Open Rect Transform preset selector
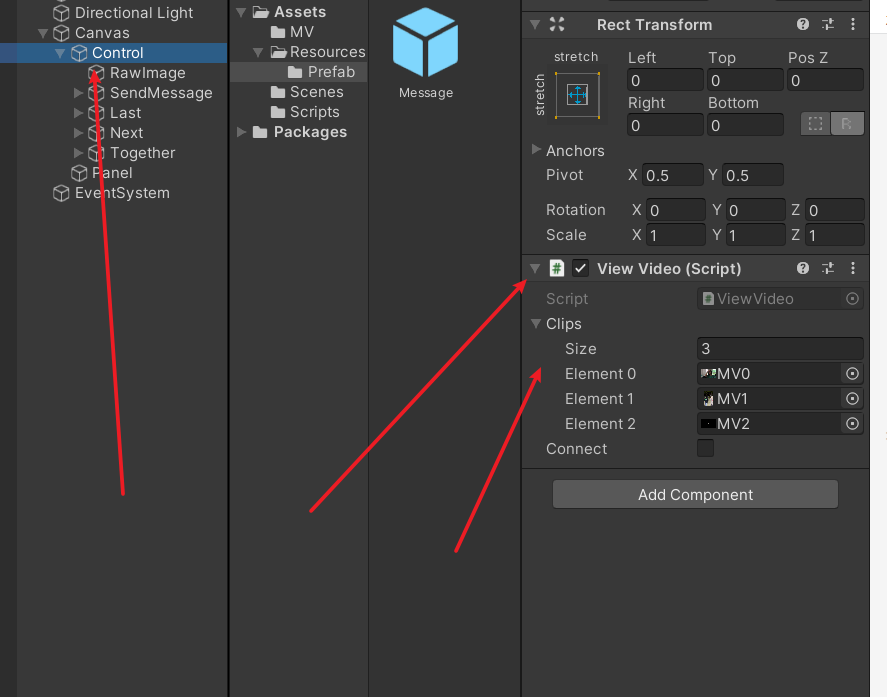This screenshot has width=887, height=697. (x=828, y=24)
